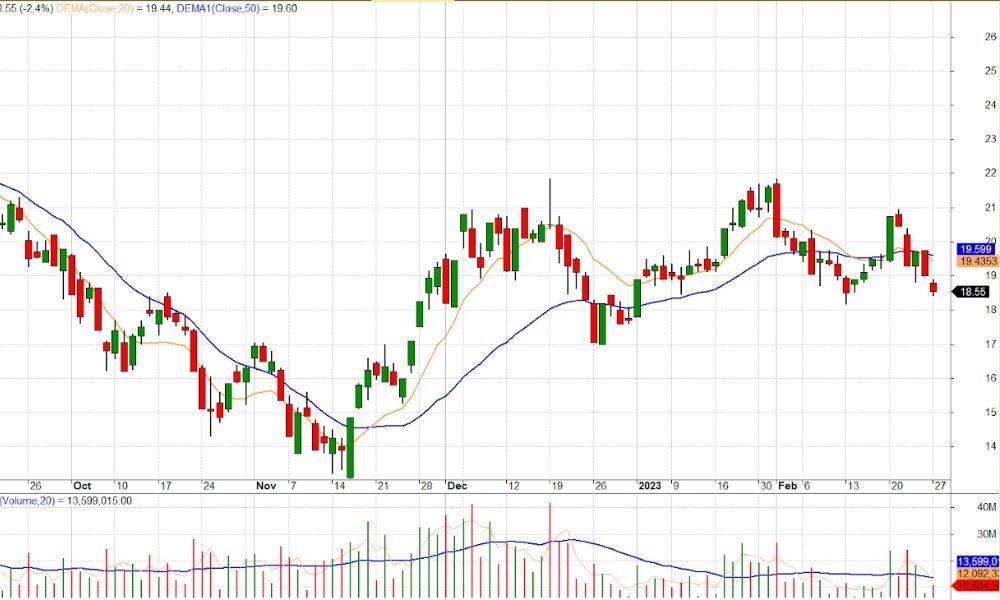
Task: Select the 24 label on price axis
Action: tap(990, 105)
